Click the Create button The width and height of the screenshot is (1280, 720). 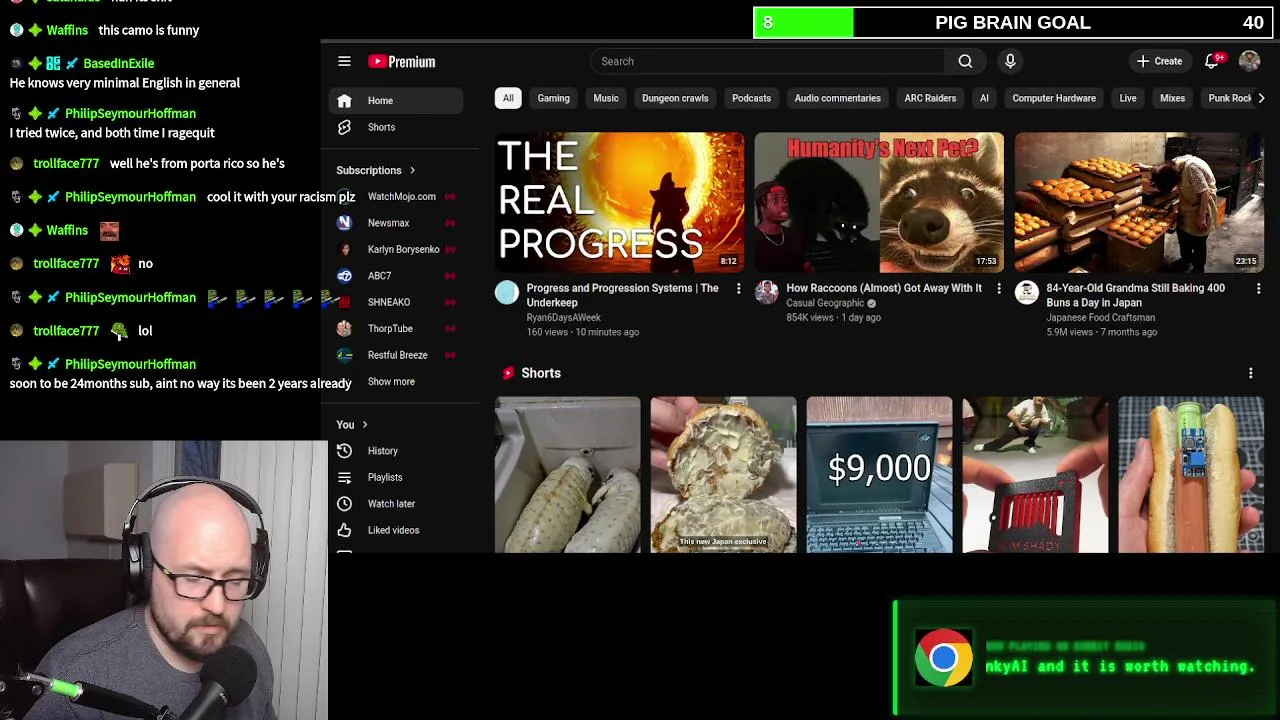pyautogui.click(x=1159, y=61)
